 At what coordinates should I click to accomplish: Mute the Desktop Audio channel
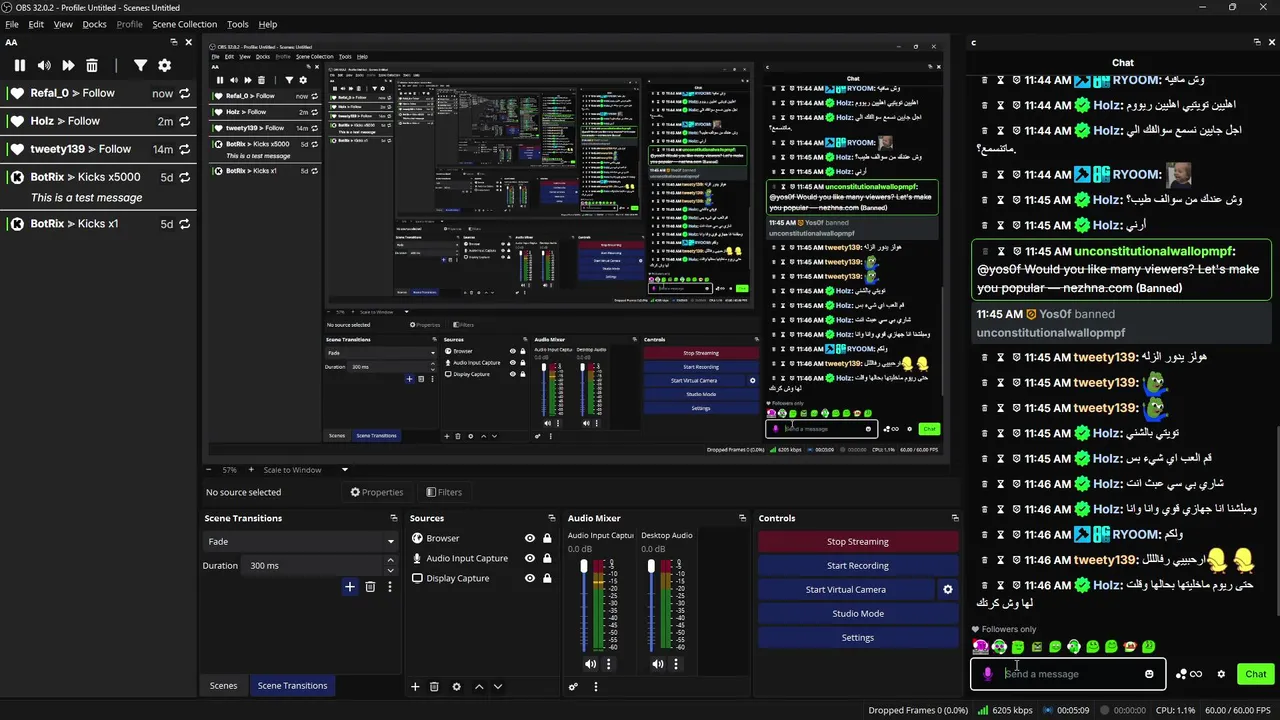pyautogui.click(x=658, y=664)
